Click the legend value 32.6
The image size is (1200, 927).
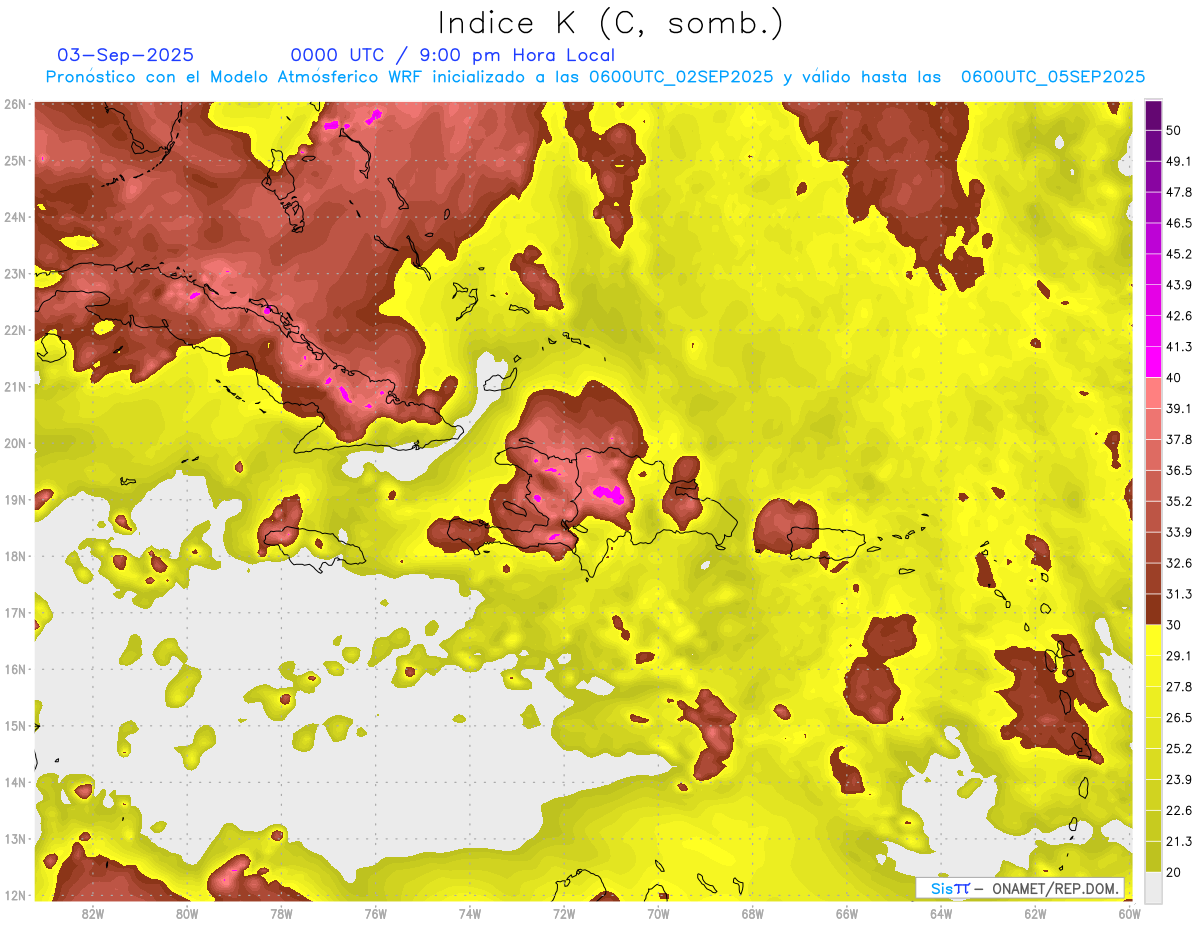[x=1179, y=563]
